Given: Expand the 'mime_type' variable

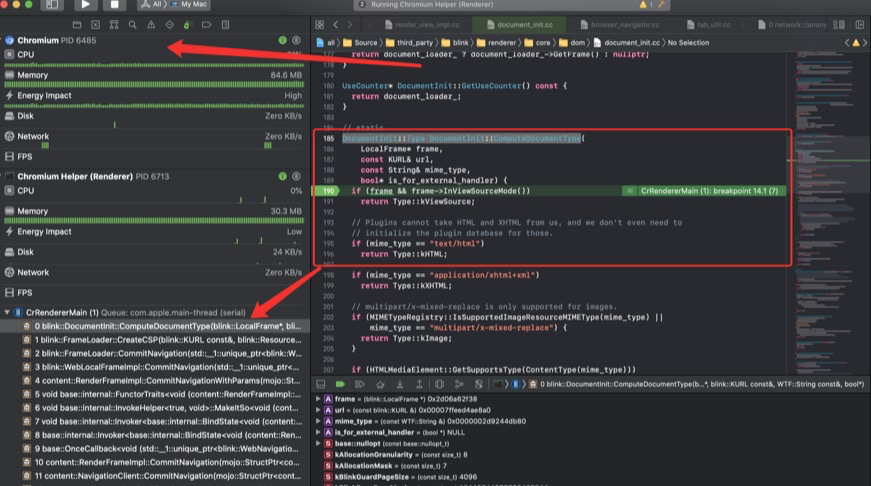Looking at the screenshot, I should pyautogui.click(x=318, y=421).
